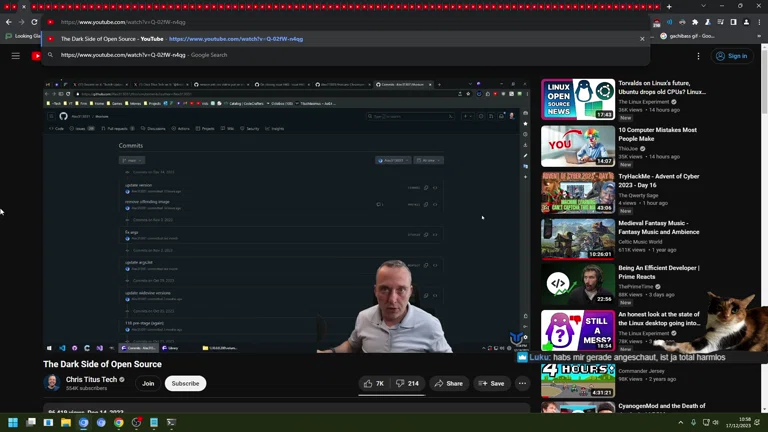Subscribe to Chris Titus Tech
This screenshot has width=768, height=432.
click(185, 384)
